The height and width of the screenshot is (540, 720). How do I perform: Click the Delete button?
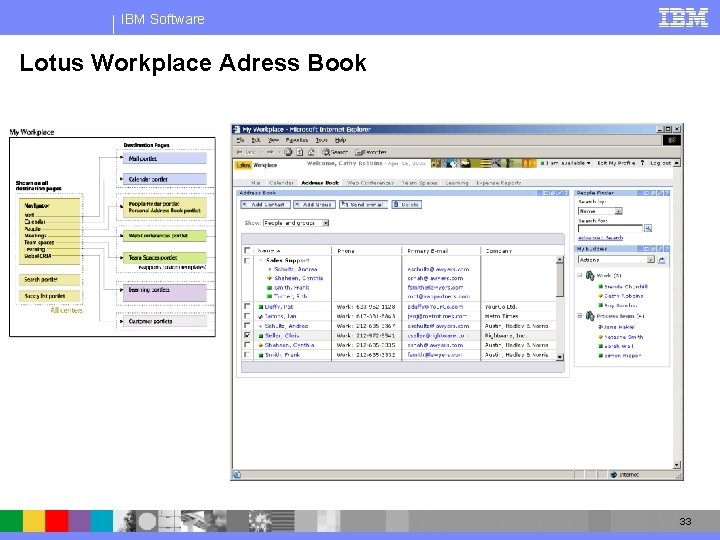tap(406, 204)
